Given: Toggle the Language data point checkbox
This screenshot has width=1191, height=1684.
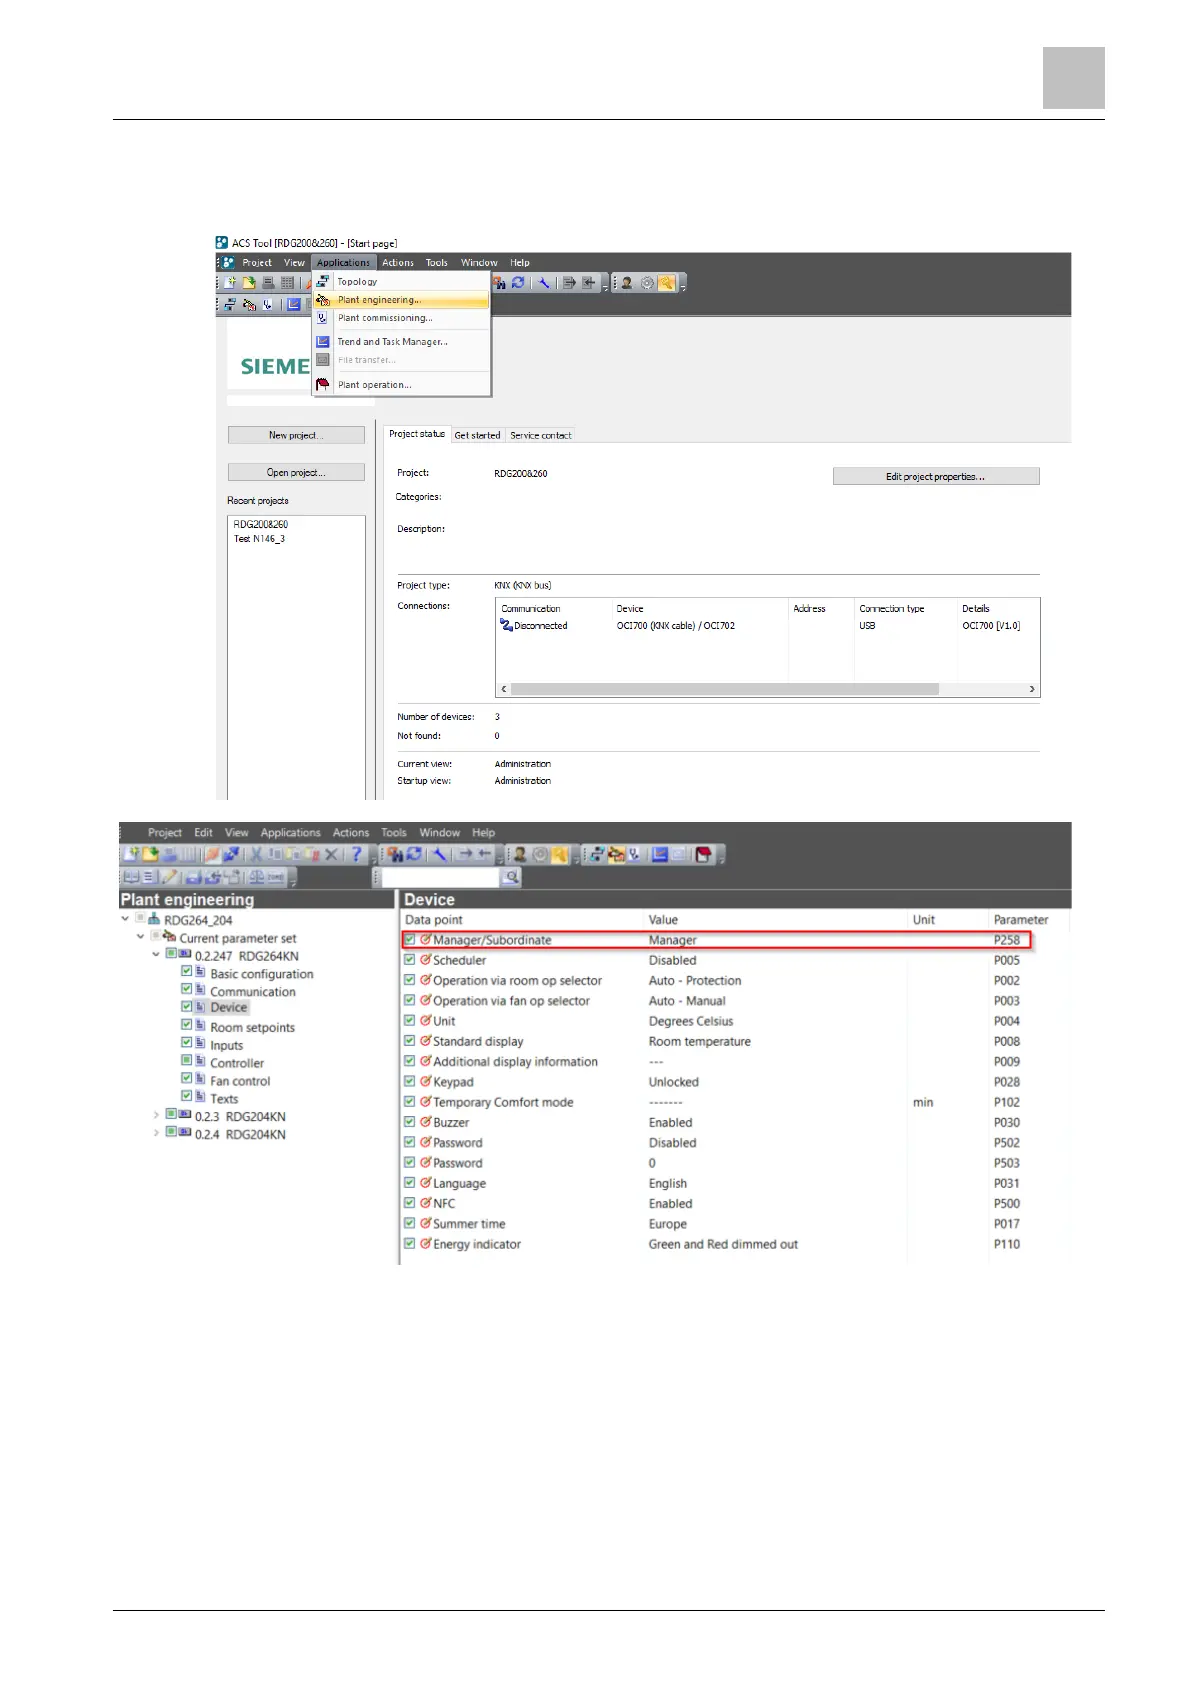Looking at the screenshot, I should point(409,1182).
